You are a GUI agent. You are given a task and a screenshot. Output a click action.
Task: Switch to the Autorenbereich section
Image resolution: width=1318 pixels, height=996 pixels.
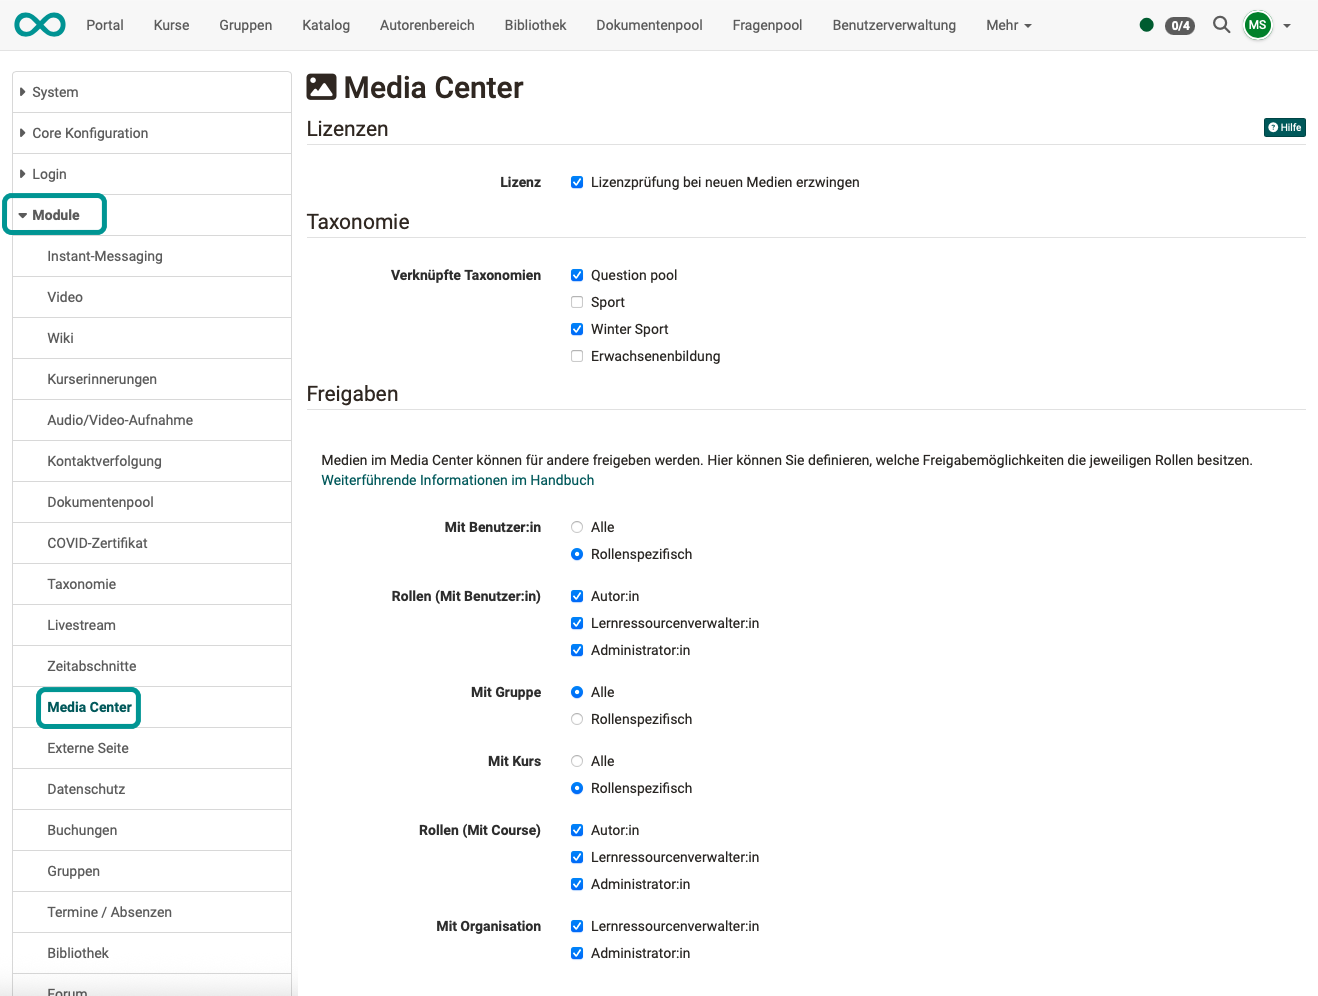[427, 25]
